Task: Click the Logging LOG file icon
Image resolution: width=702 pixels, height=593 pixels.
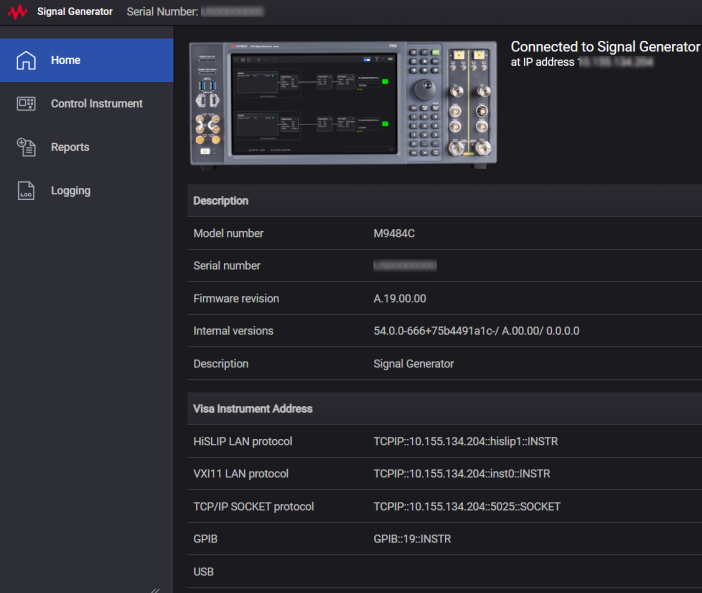Action: [x=26, y=191]
